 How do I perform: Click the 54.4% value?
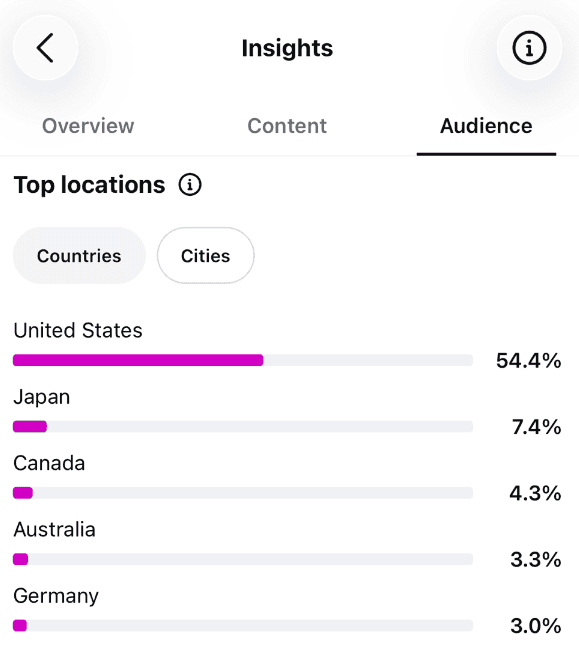pyautogui.click(x=529, y=361)
